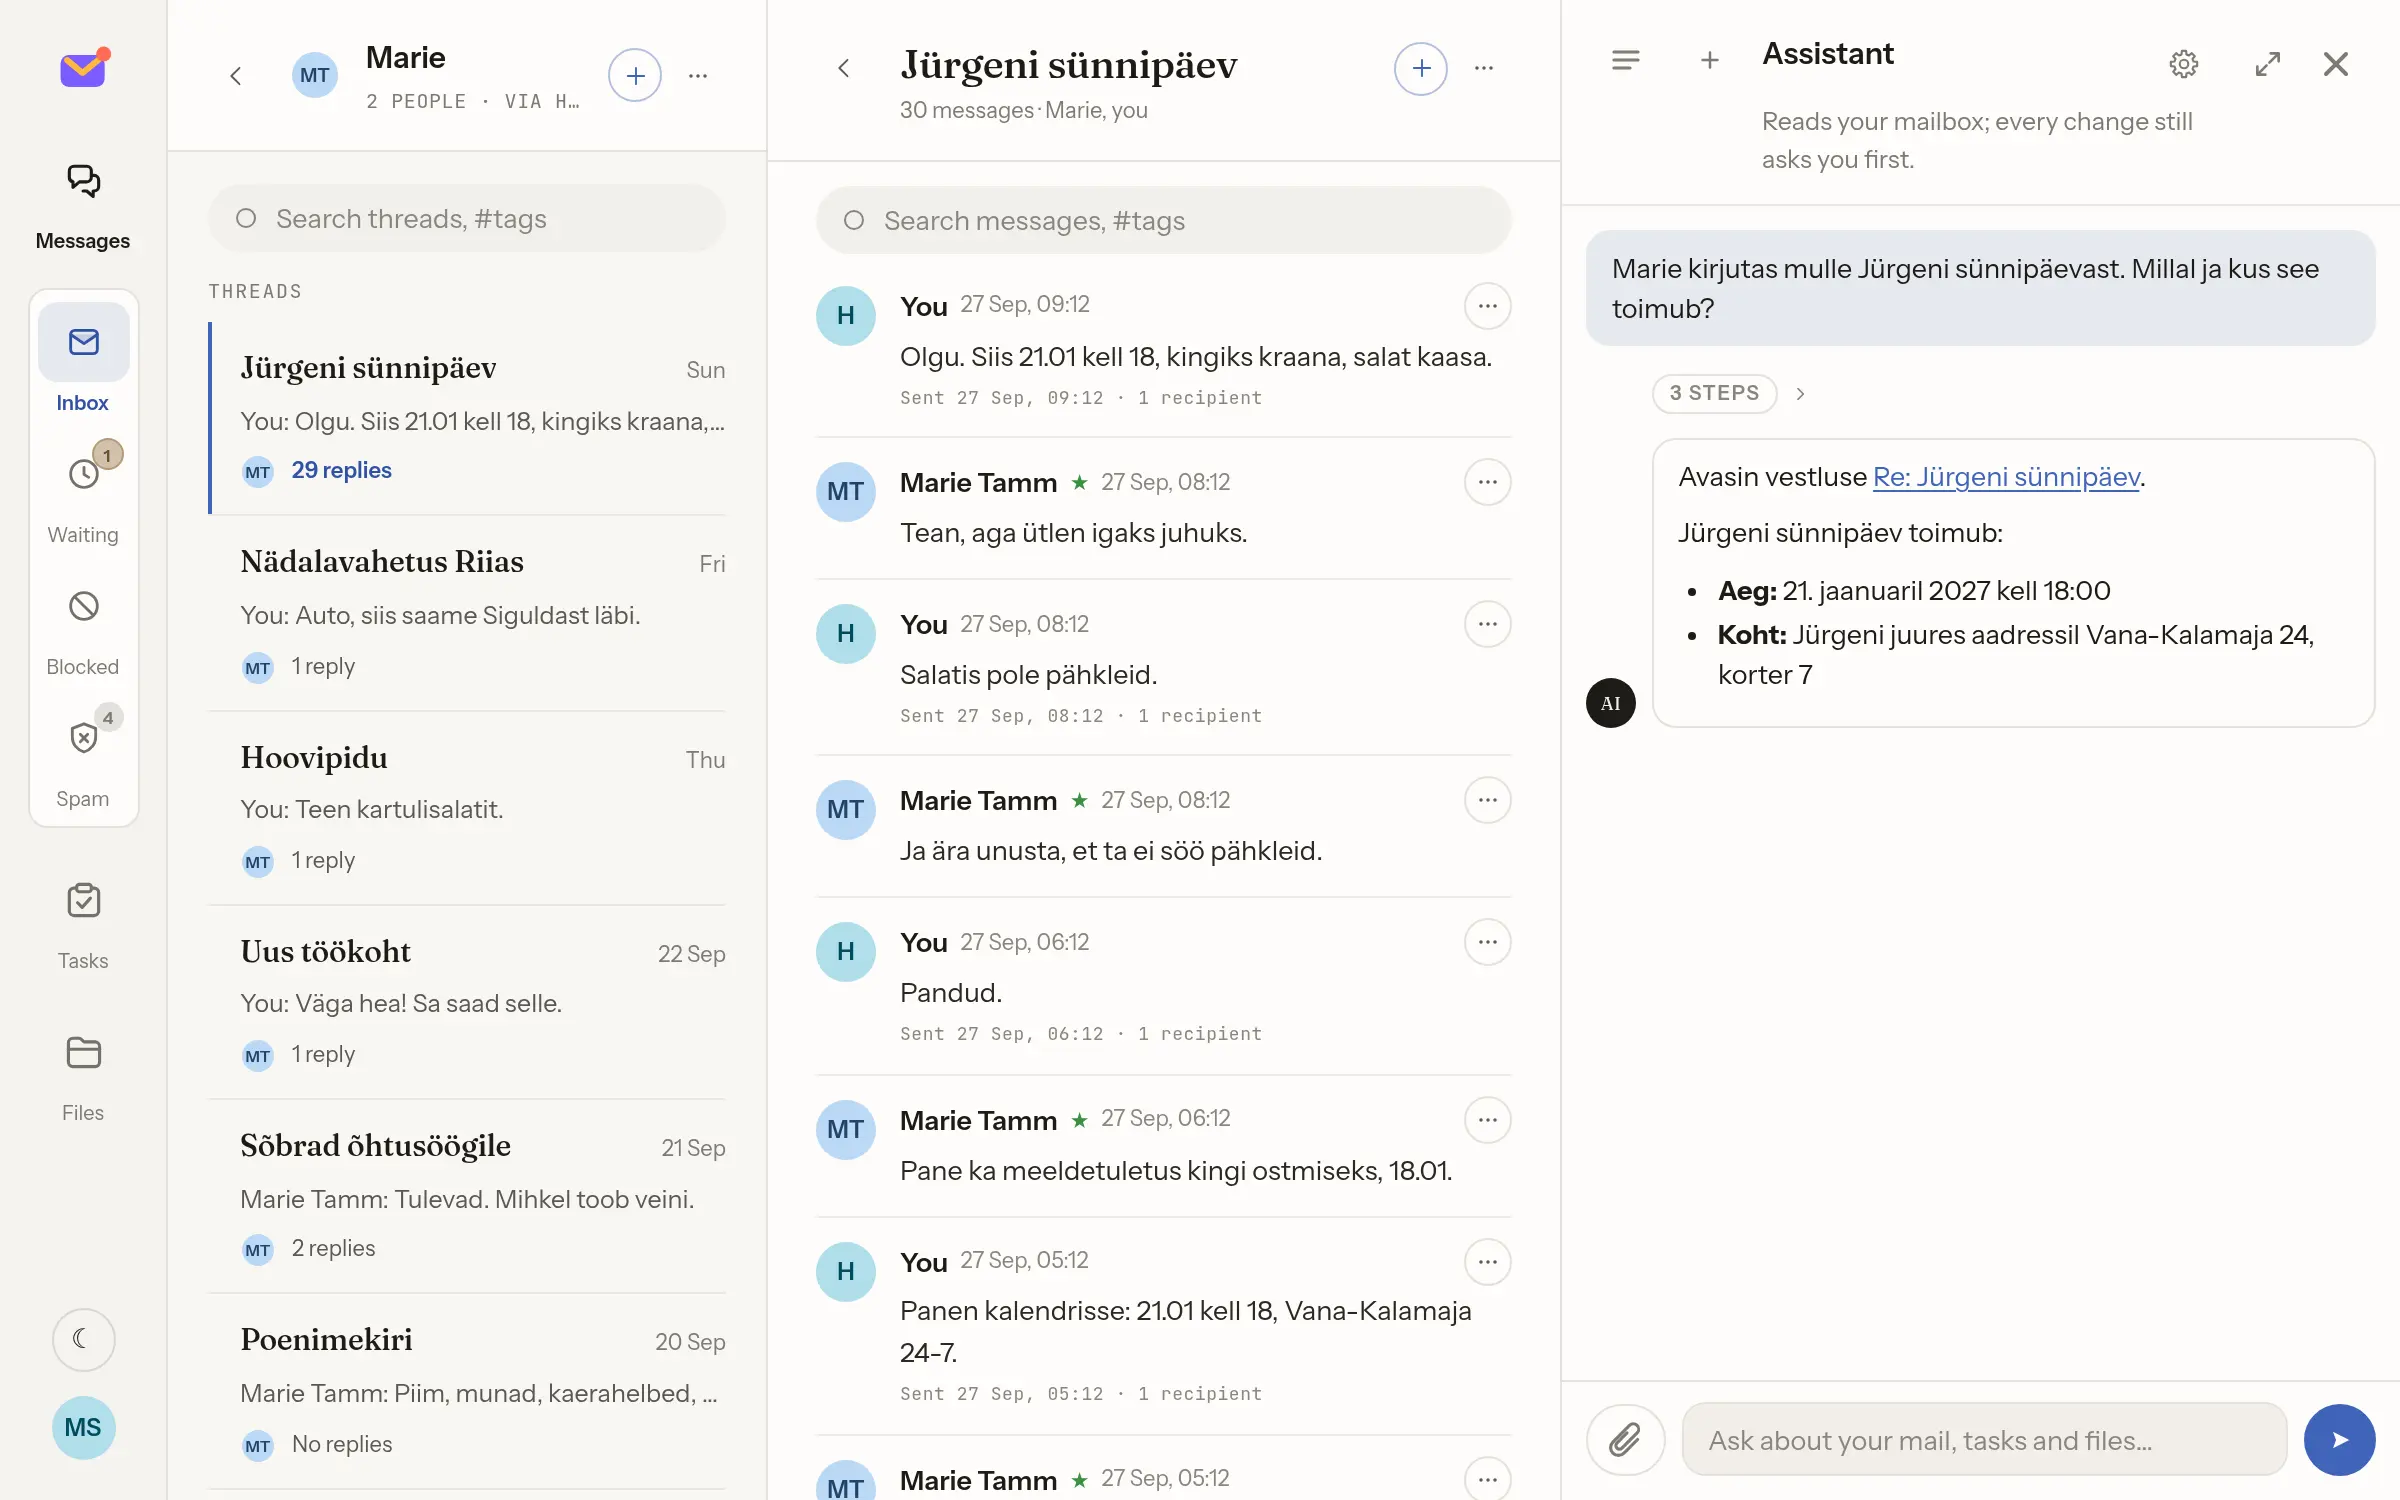Focus the Search threads, #tags field

coord(467,219)
